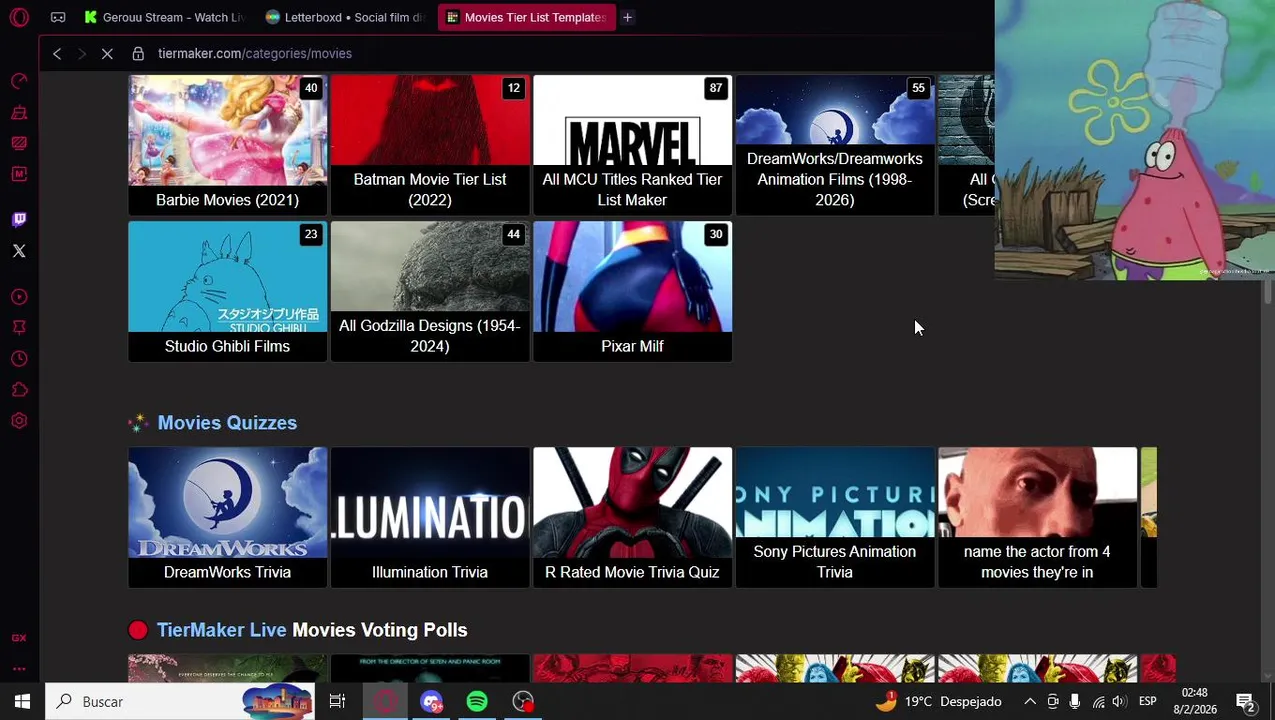
Task: Open Studio Ghibli Films tier list
Action: click(227, 291)
